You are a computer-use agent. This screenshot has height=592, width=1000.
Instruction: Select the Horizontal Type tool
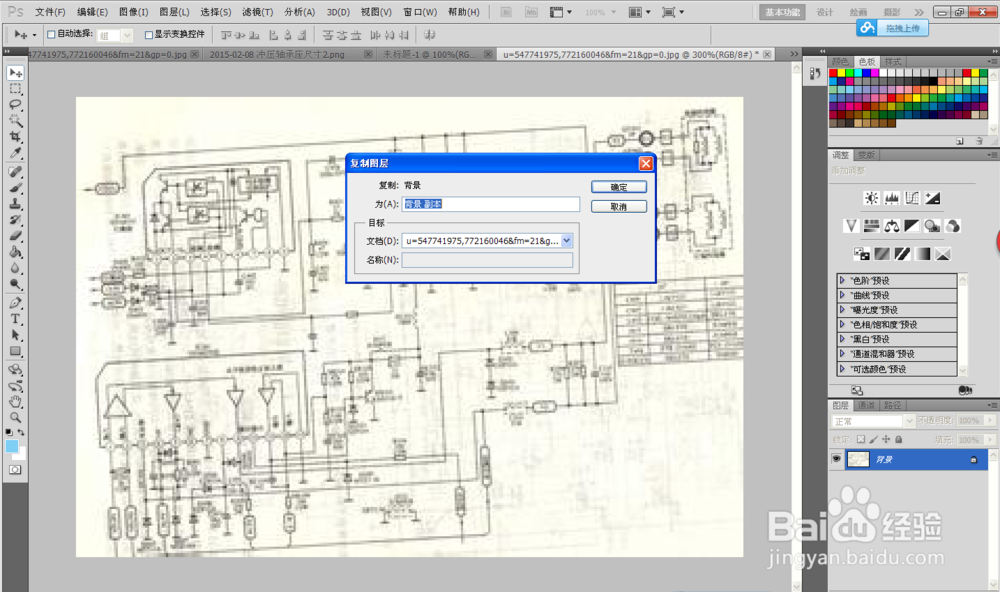(15, 319)
